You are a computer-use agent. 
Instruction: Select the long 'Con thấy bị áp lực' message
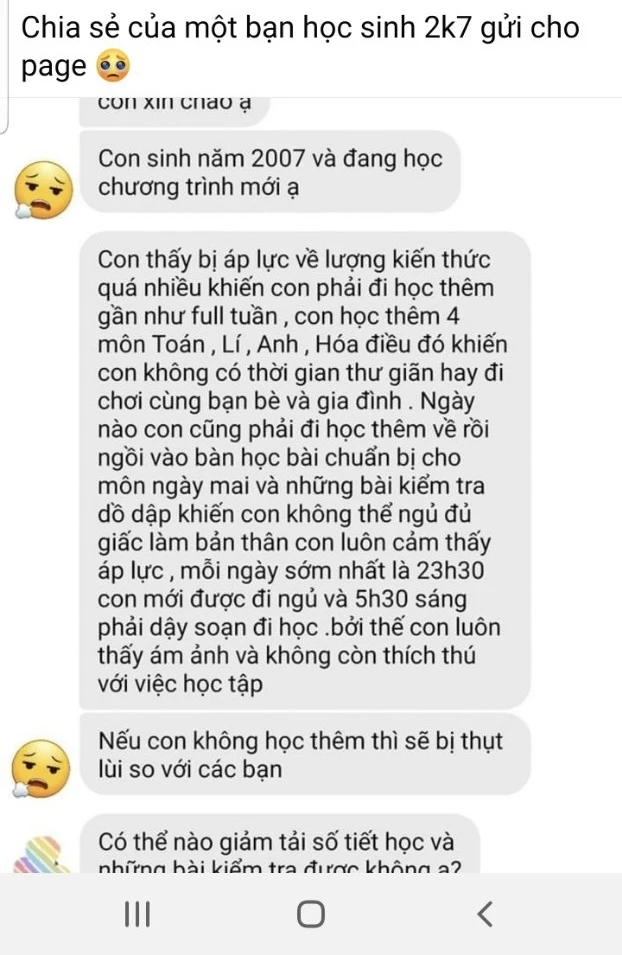pyautogui.click(x=305, y=470)
